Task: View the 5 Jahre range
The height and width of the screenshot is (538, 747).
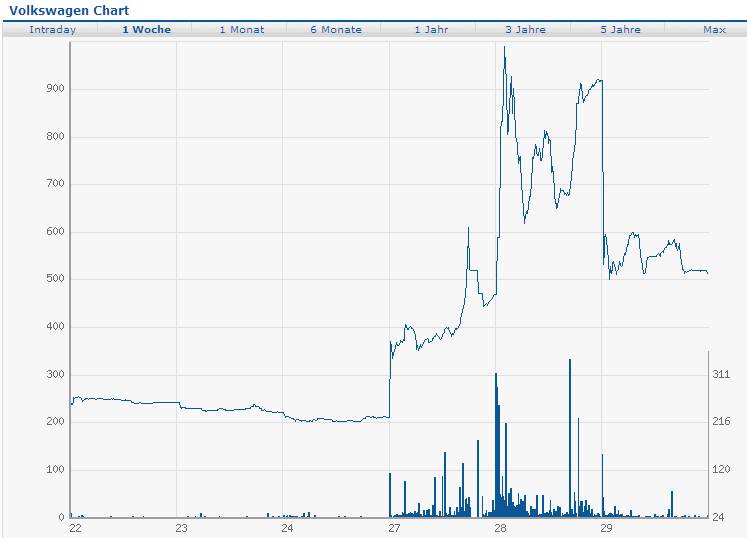Action: (620, 30)
